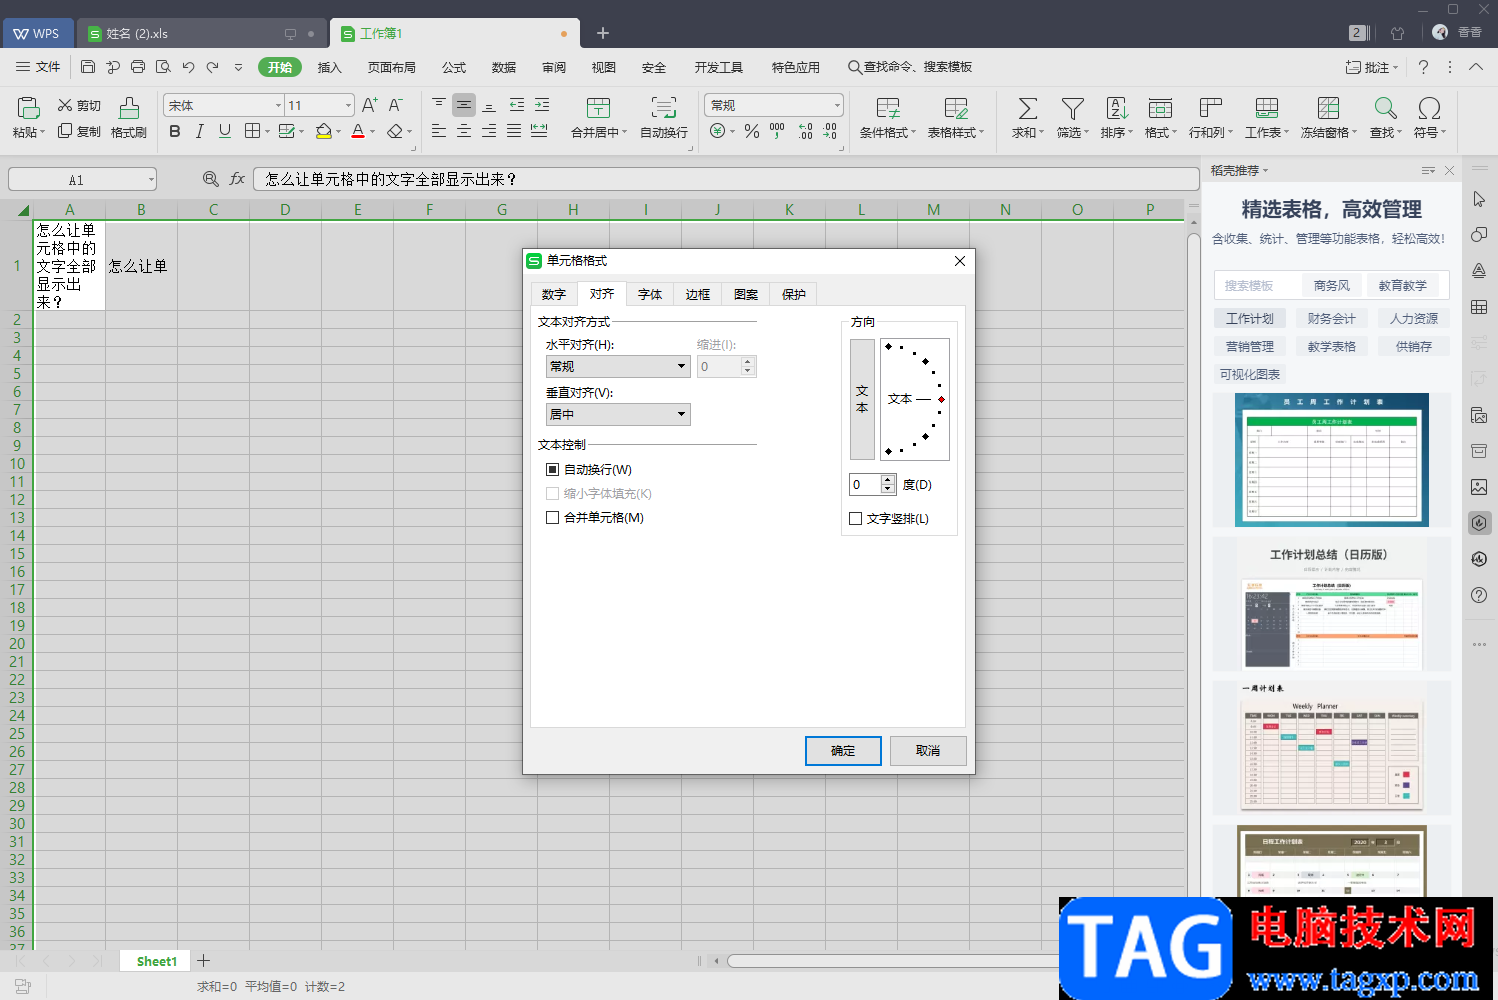Viewport: 1498px width, 1000px height.
Task: Close the cell format dialog
Action: tap(960, 261)
